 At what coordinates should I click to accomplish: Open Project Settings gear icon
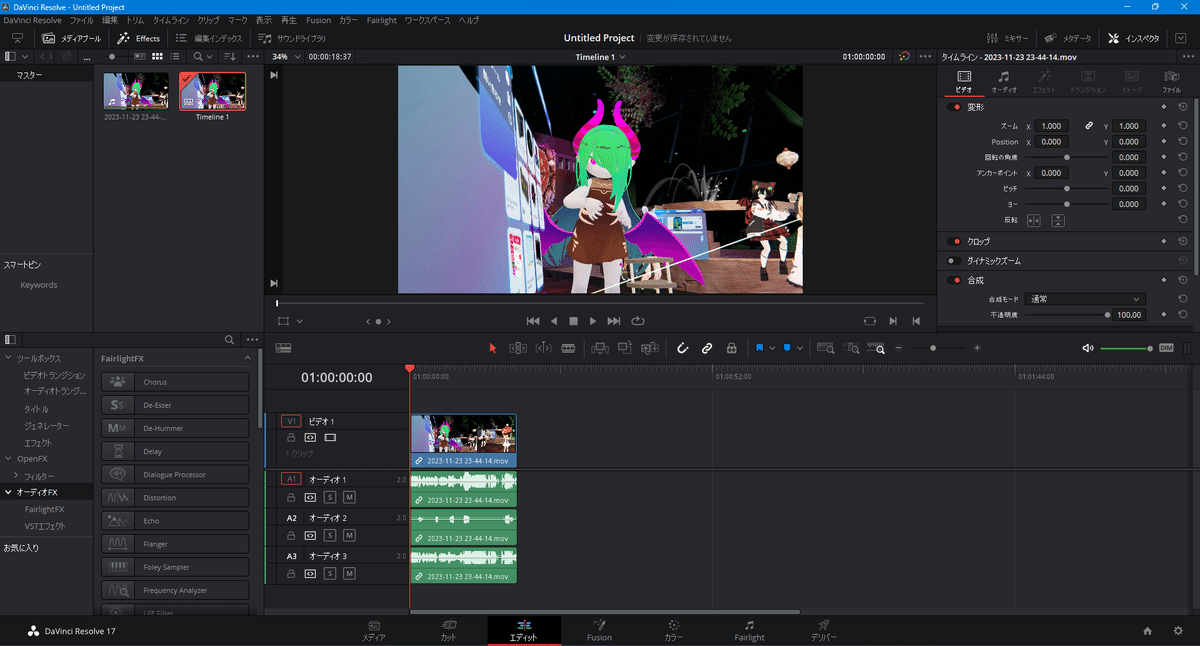point(1177,631)
